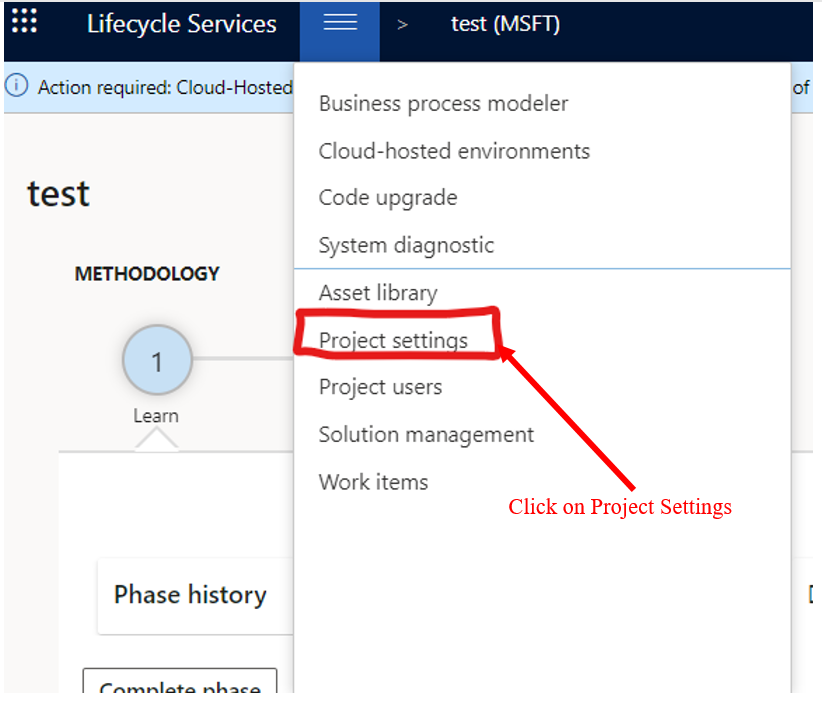
Task: Select Solution management
Action: click(426, 435)
